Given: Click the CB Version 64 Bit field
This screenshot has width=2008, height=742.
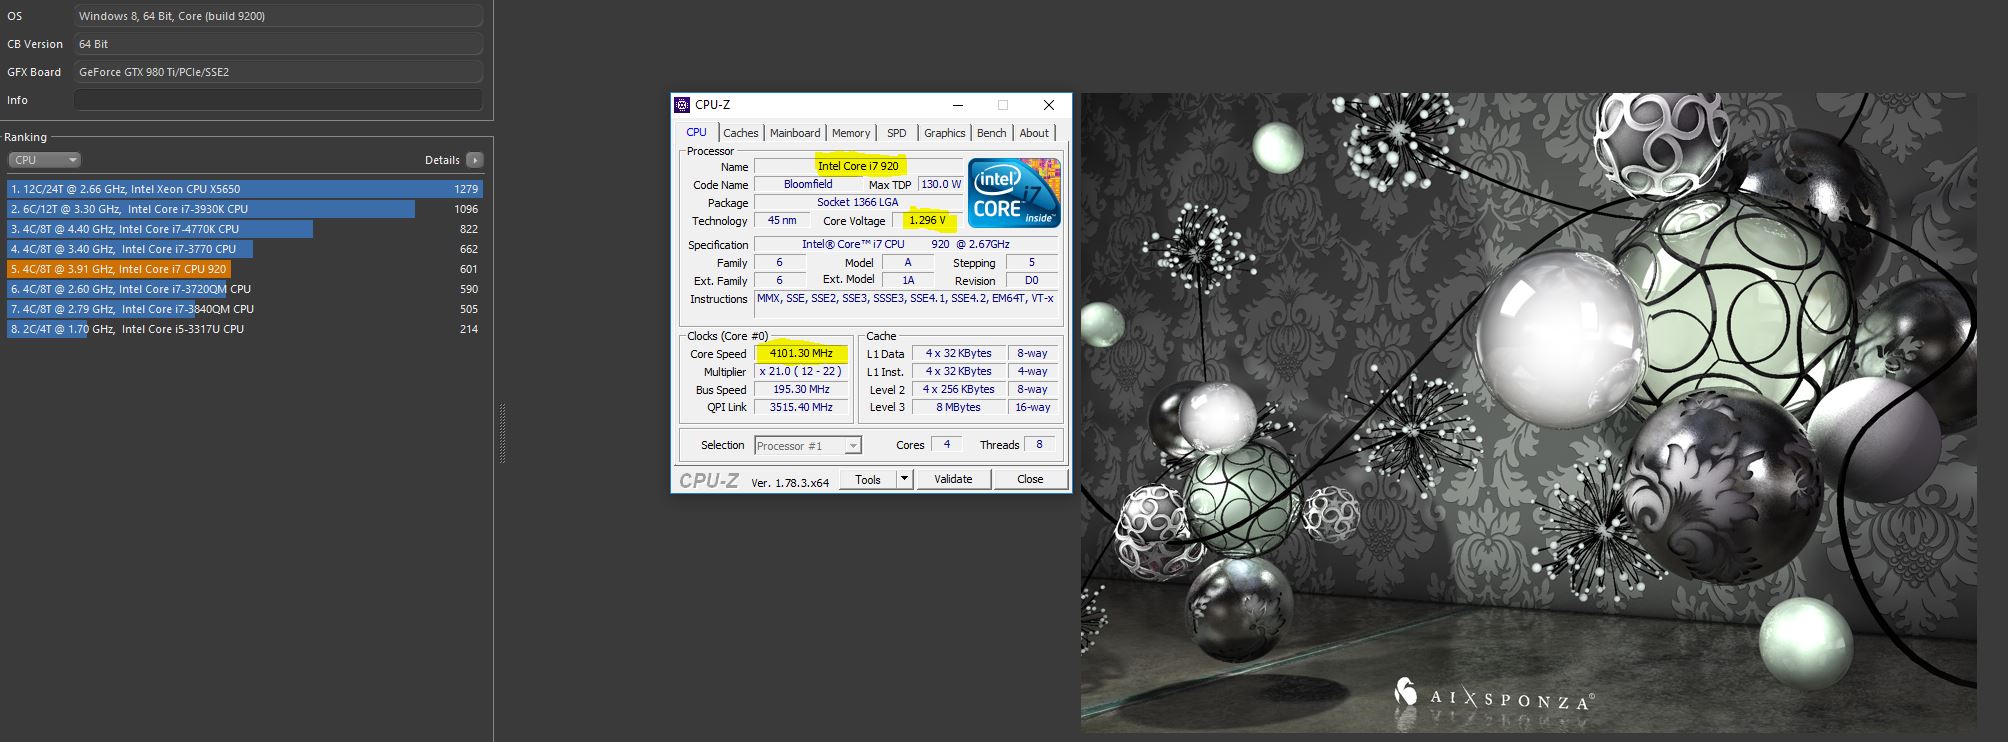Looking at the screenshot, I should [278, 44].
